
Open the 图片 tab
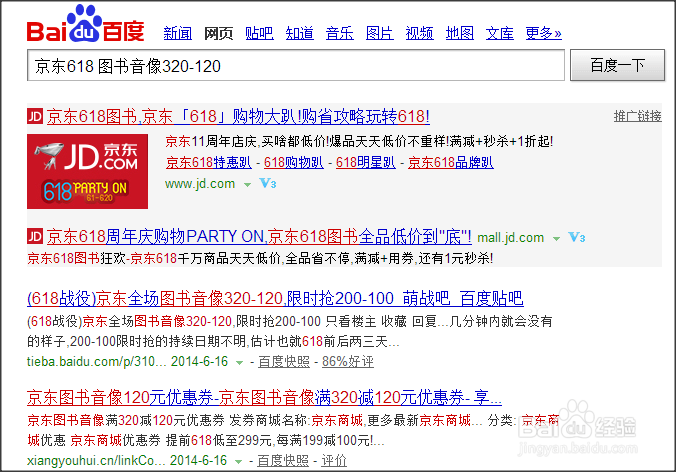click(x=379, y=33)
